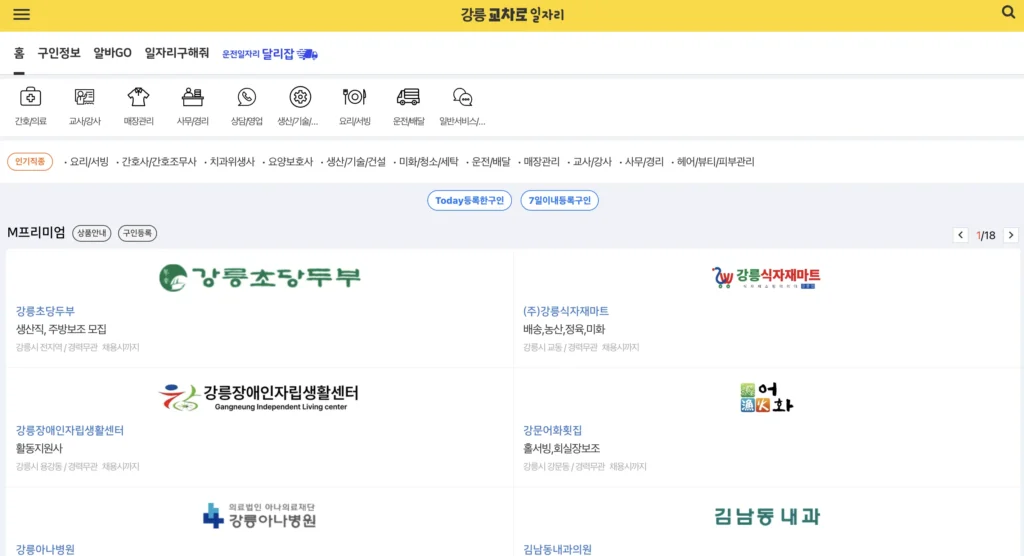Switch to the 홈 tab
This screenshot has height=556, width=1024.
19,53
